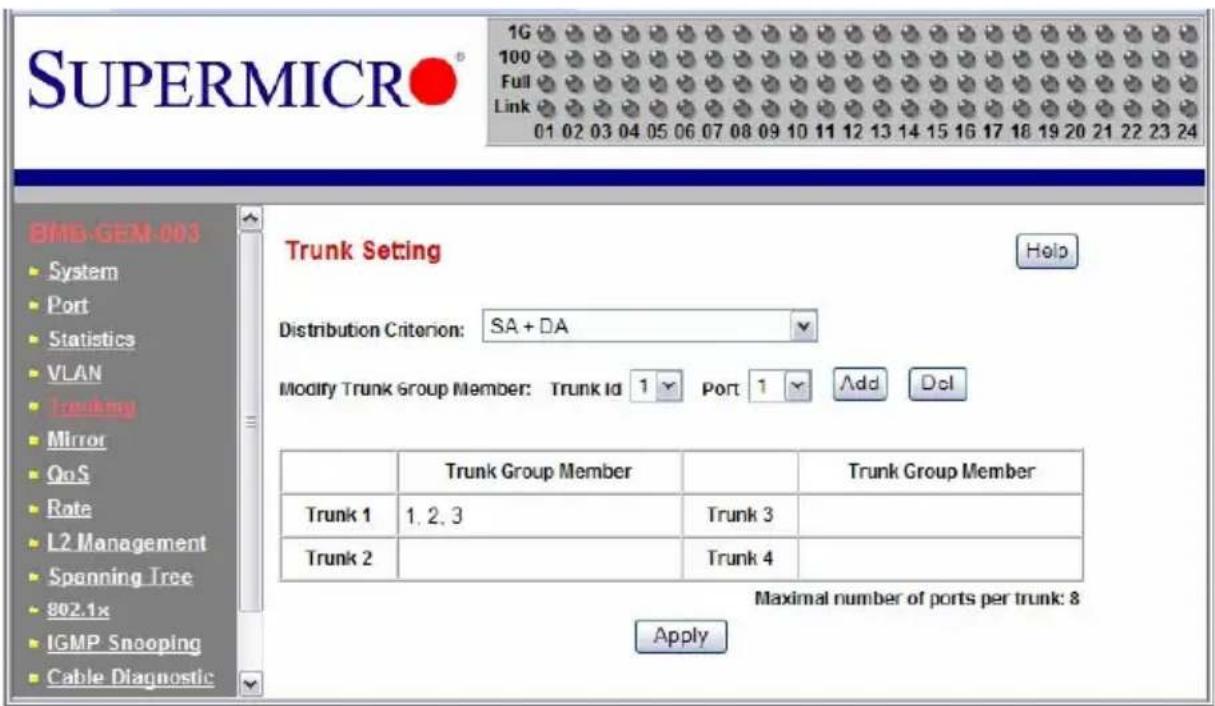Open the Rate settings link
The height and width of the screenshot is (706, 1215).
pyautogui.click(x=71, y=508)
